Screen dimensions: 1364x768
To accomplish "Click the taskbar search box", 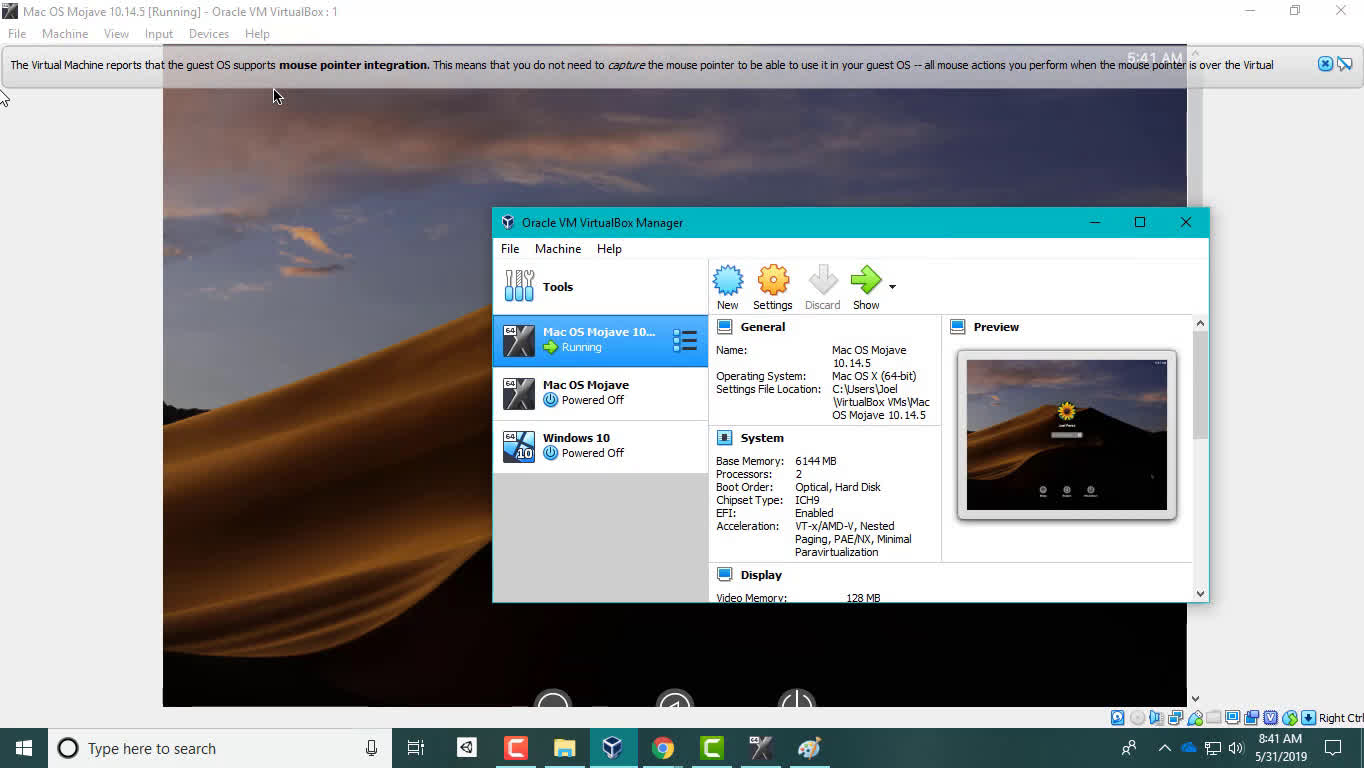I will (x=220, y=748).
